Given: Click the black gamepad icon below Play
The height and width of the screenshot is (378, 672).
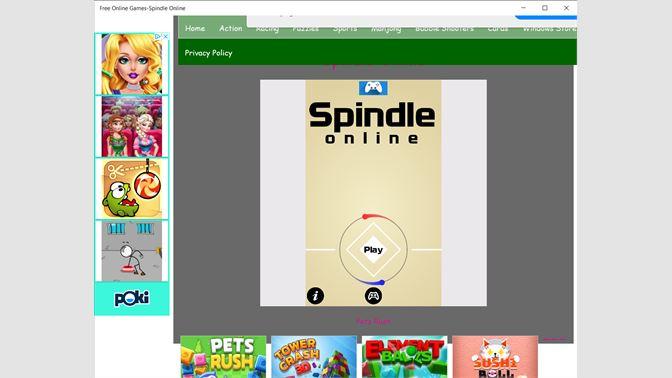Looking at the screenshot, I should (373, 296).
